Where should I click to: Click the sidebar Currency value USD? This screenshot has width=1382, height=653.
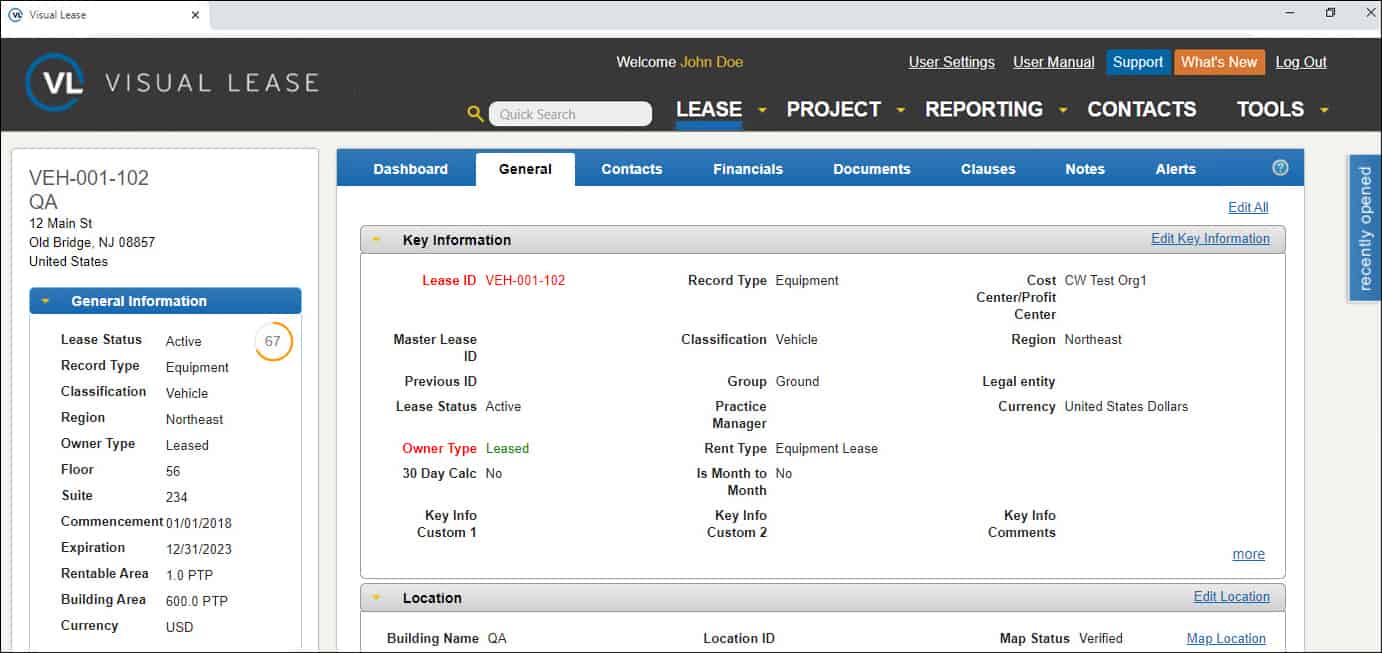[180, 627]
